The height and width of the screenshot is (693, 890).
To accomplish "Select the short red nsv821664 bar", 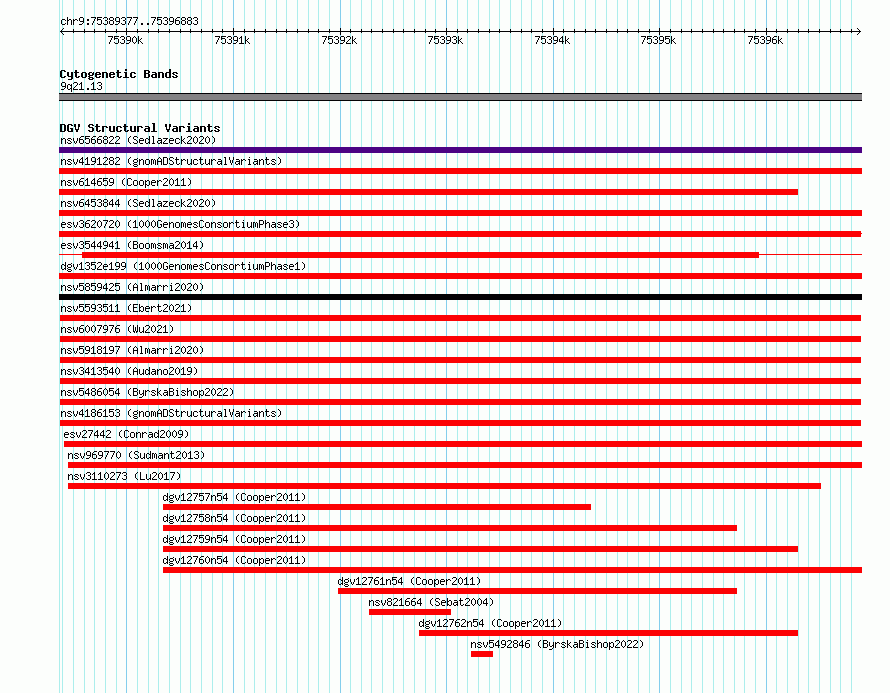I will coord(410,612).
